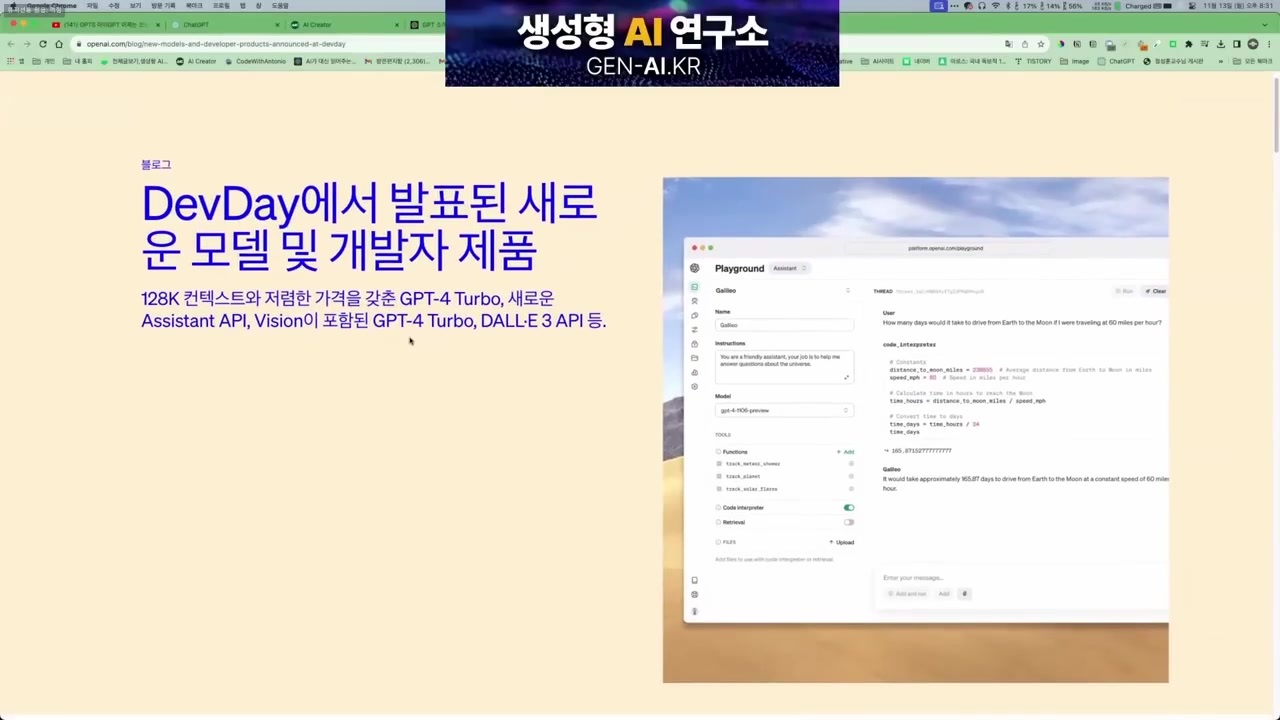
Task: Click the Bluetooth icon in menu bar
Action: click(x=1008, y=6)
